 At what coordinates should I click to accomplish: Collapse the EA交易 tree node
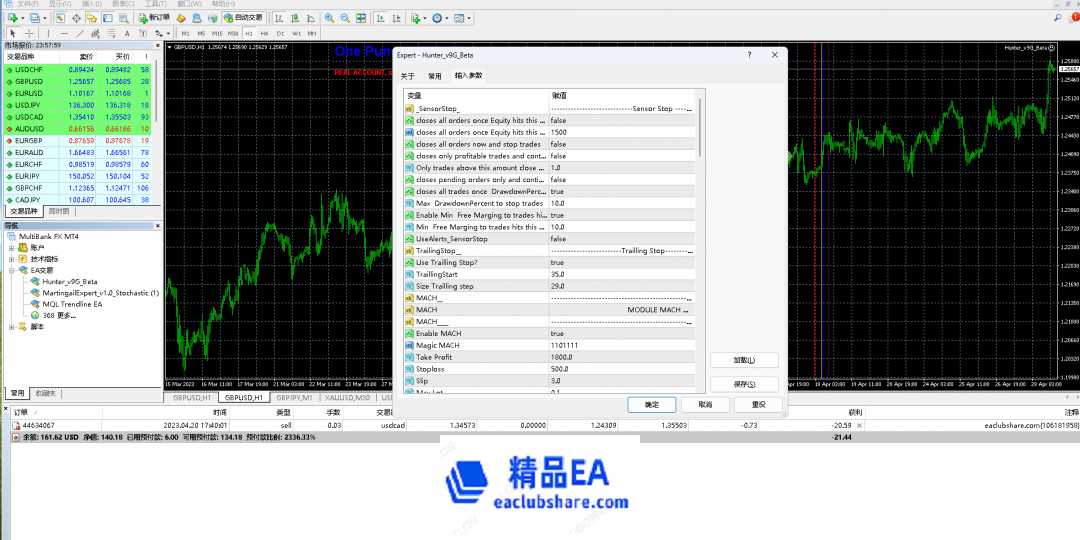[x=12, y=270]
